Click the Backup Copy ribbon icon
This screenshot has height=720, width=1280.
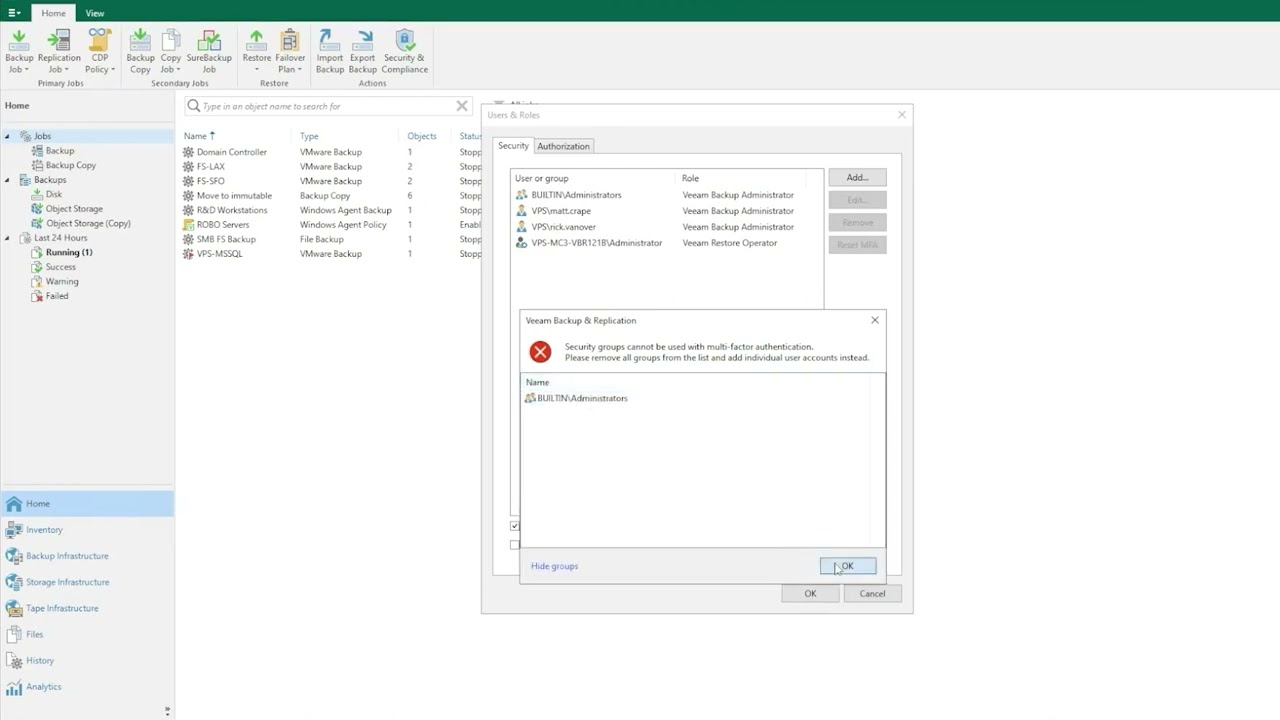coord(140,51)
